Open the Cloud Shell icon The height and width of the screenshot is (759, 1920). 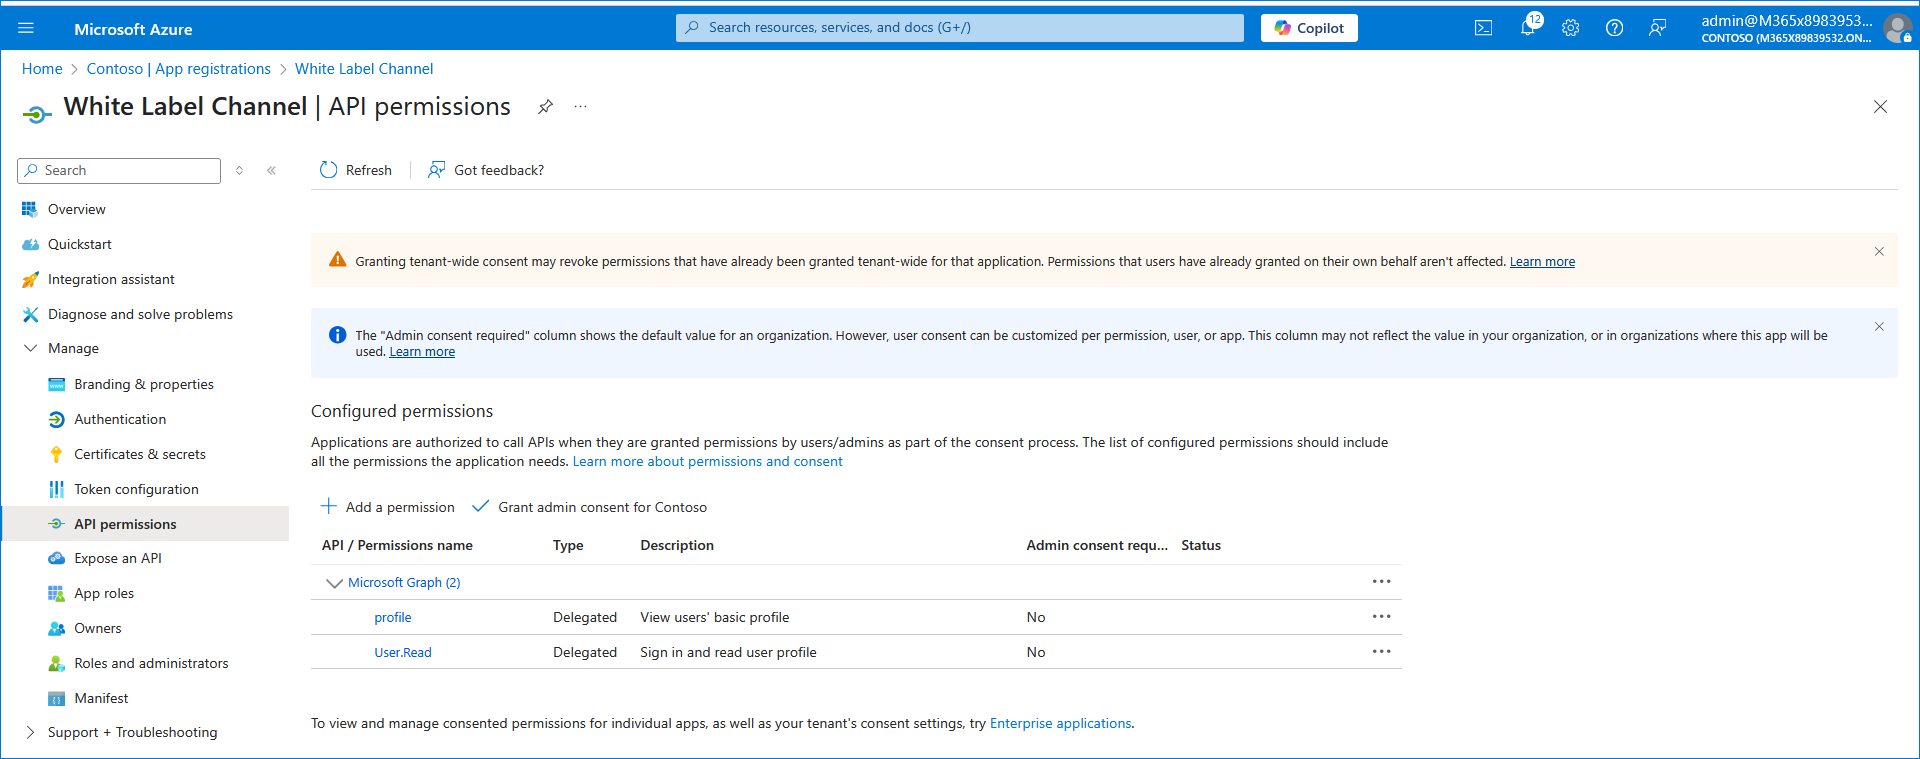[x=1483, y=28]
